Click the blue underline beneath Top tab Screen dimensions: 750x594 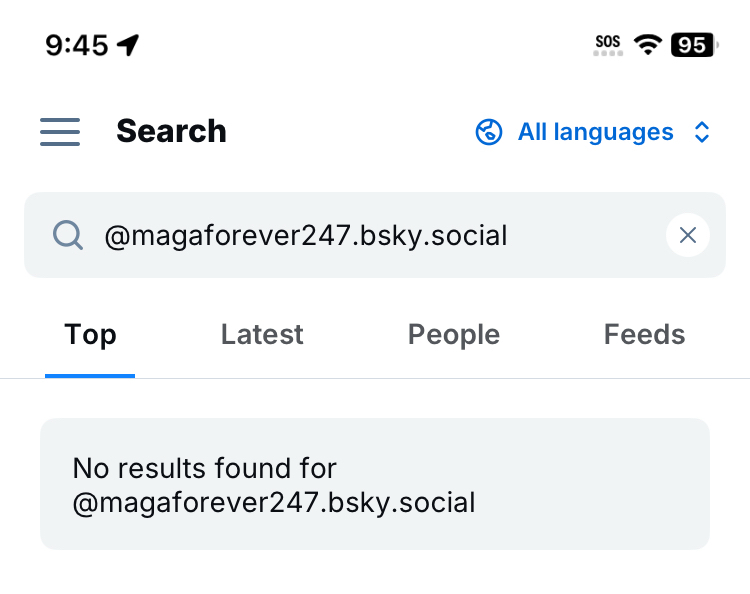pyautogui.click(x=90, y=375)
